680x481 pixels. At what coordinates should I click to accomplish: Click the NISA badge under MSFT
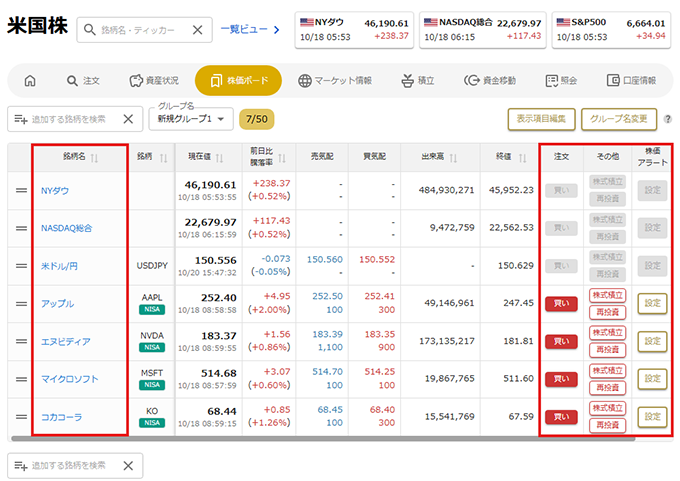pyautogui.click(x=152, y=385)
